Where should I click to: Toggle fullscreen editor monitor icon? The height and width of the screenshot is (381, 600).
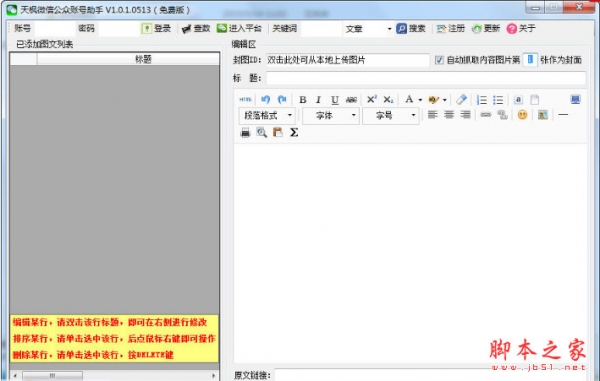(x=575, y=99)
